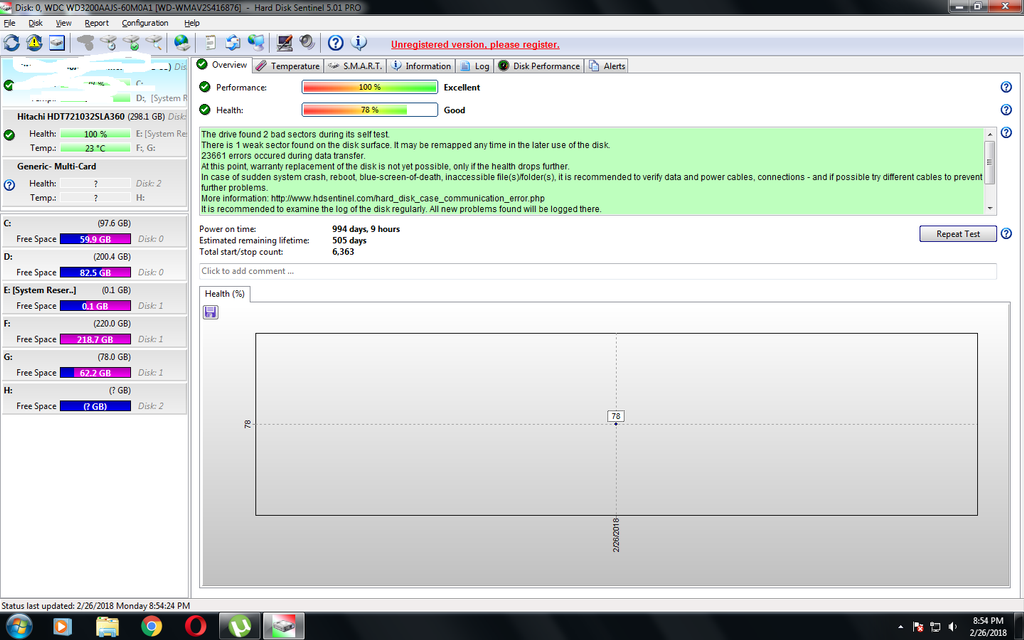Open the text report document icon
The width and height of the screenshot is (1024, 640).
[210, 43]
